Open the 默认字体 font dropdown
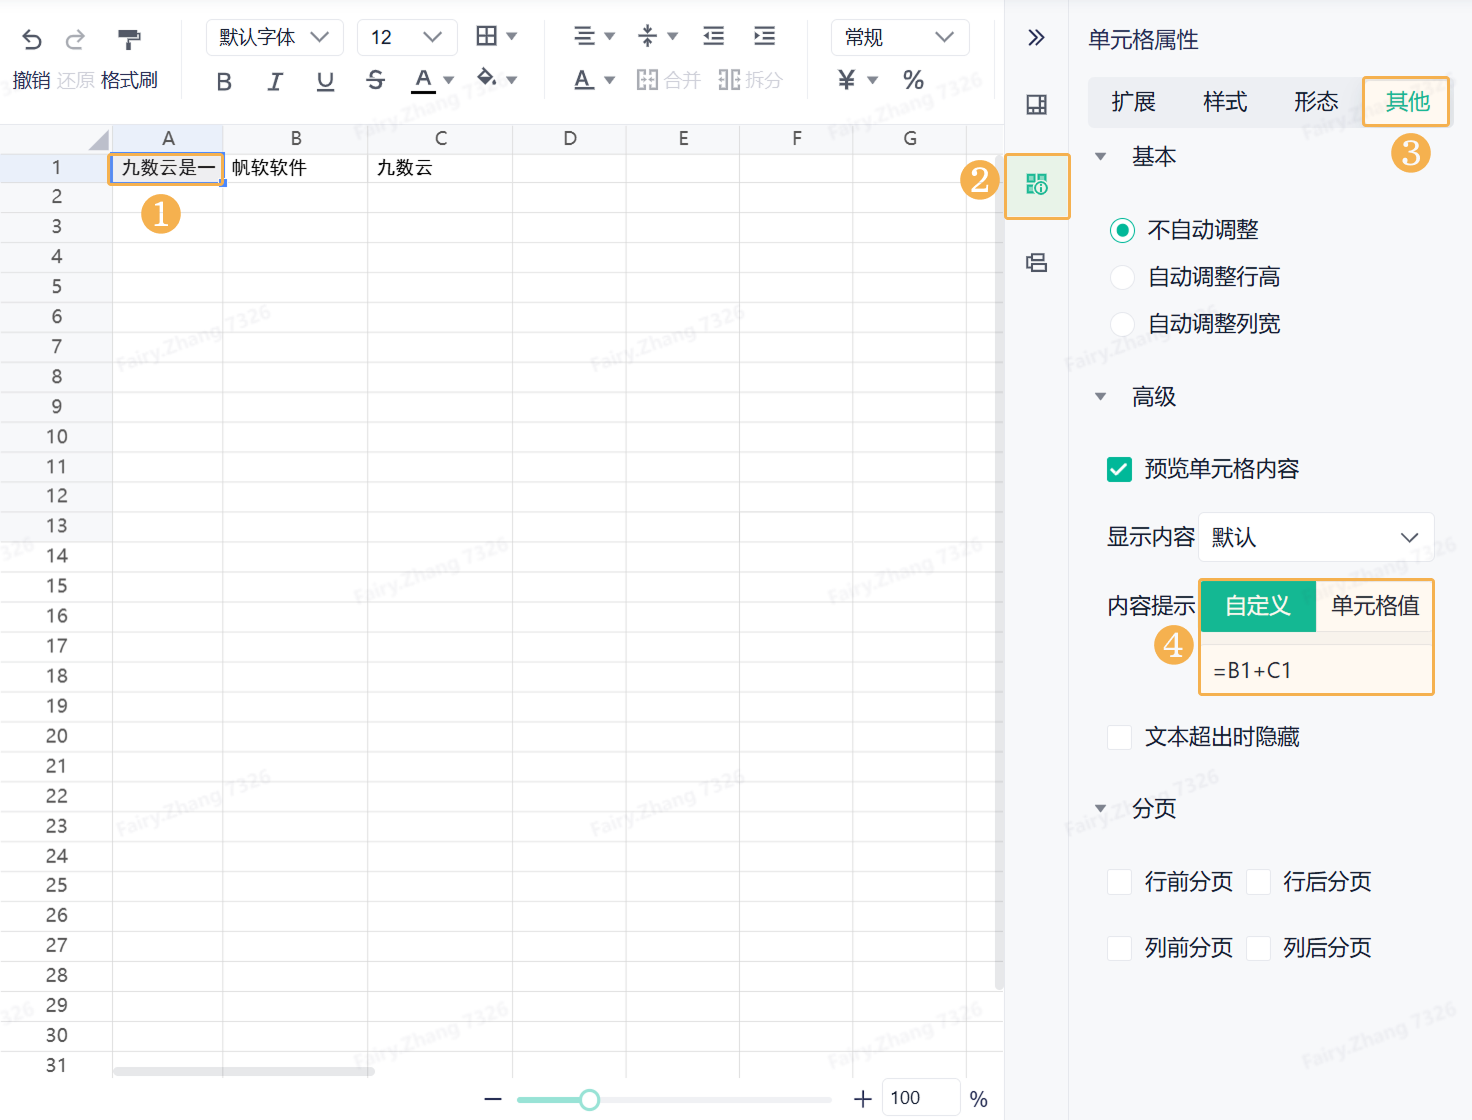Image resolution: width=1472 pixels, height=1120 pixels. click(x=275, y=37)
